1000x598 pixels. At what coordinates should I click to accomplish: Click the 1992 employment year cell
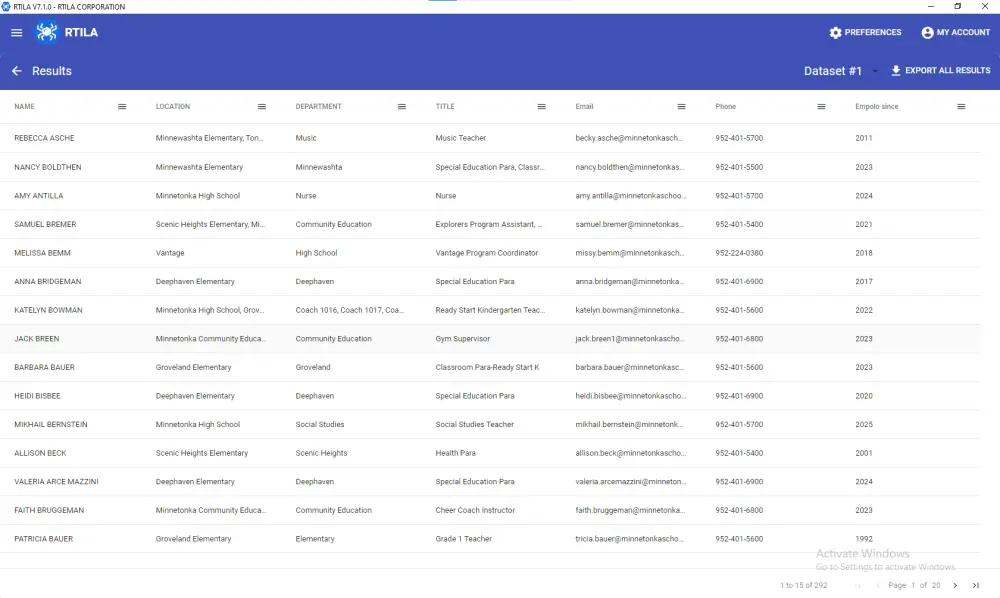pos(864,539)
